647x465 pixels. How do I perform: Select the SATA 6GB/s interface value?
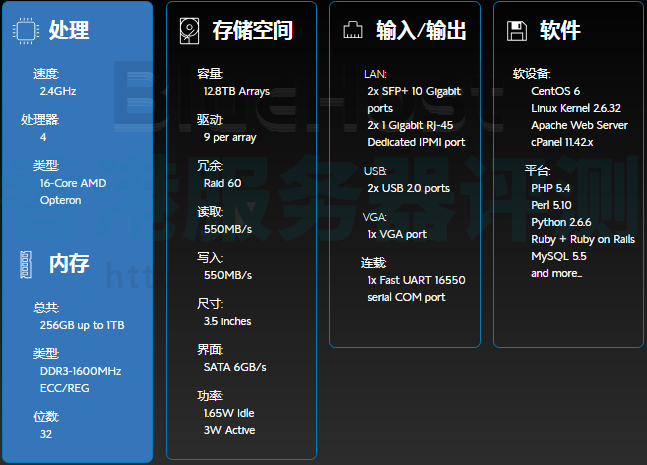click(235, 367)
